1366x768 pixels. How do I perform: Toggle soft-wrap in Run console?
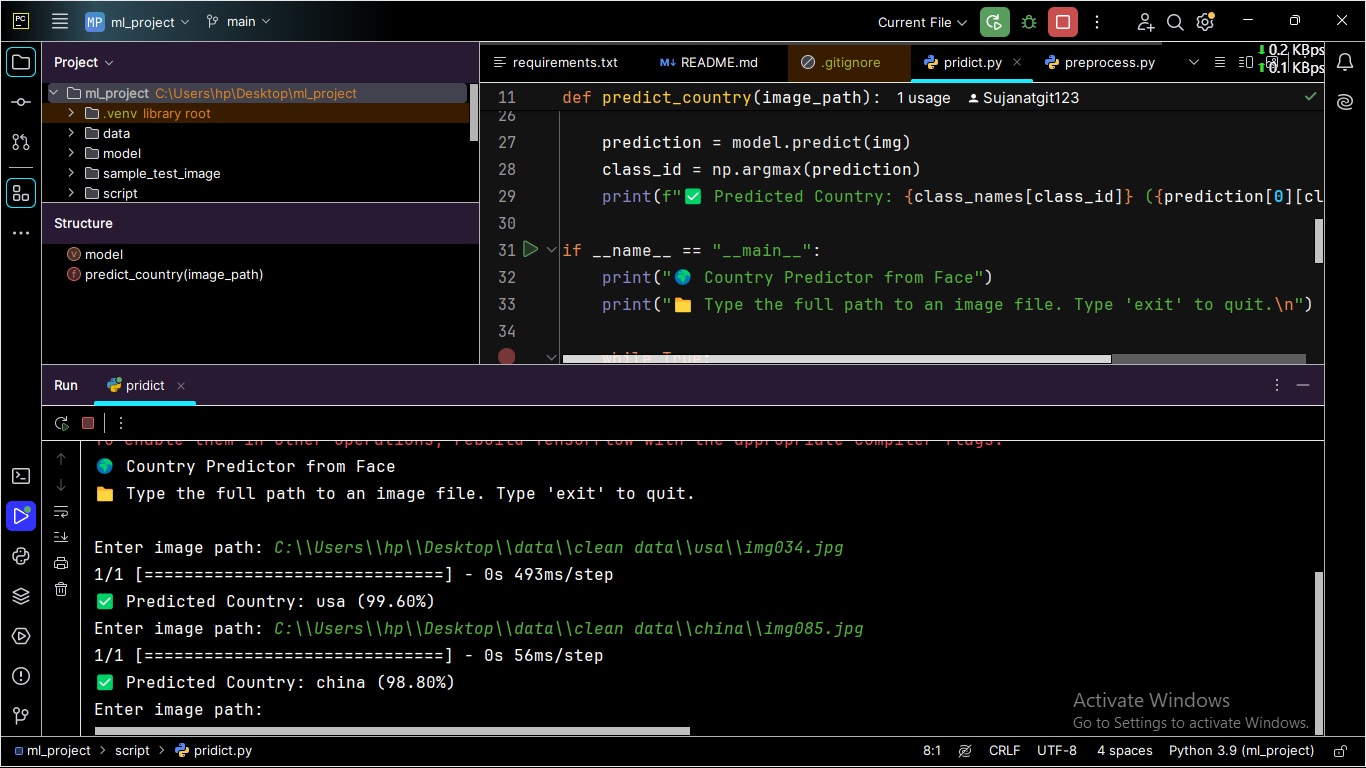pyautogui.click(x=61, y=512)
